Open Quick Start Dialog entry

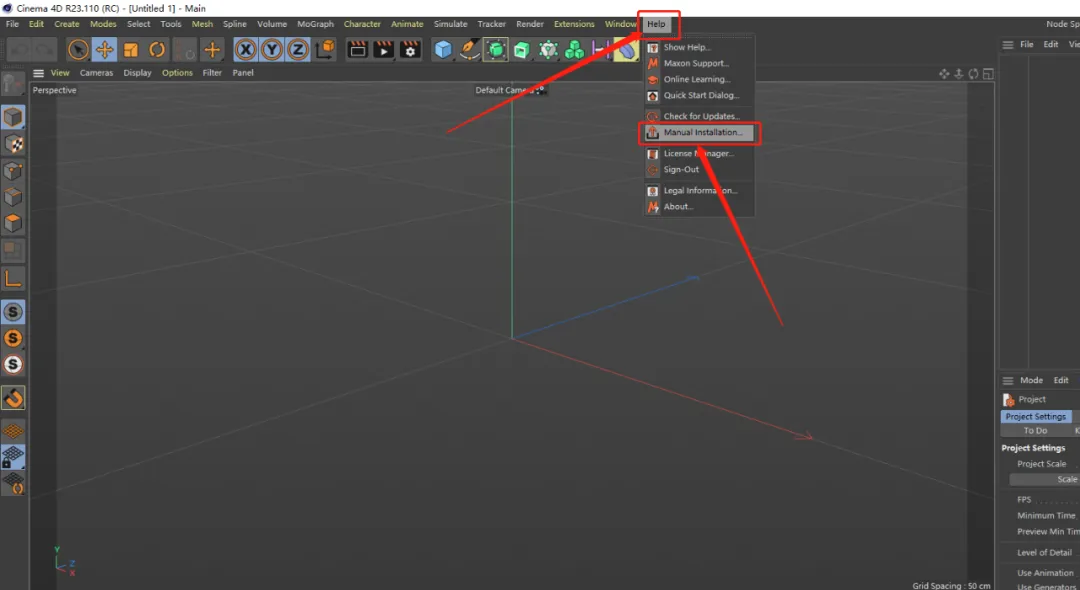(699, 96)
